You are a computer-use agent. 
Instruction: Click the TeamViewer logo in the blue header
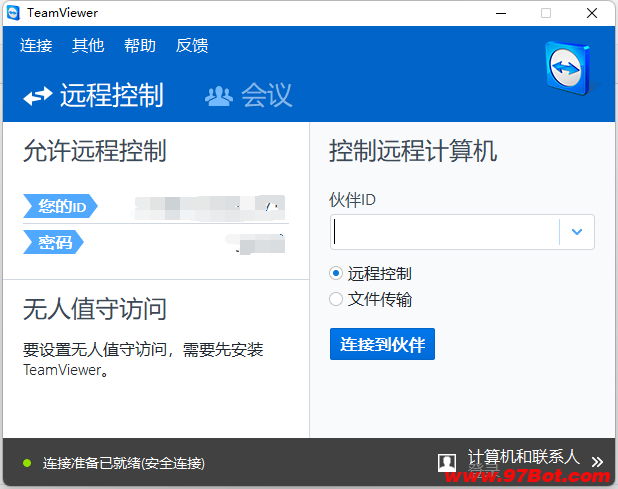[569, 68]
